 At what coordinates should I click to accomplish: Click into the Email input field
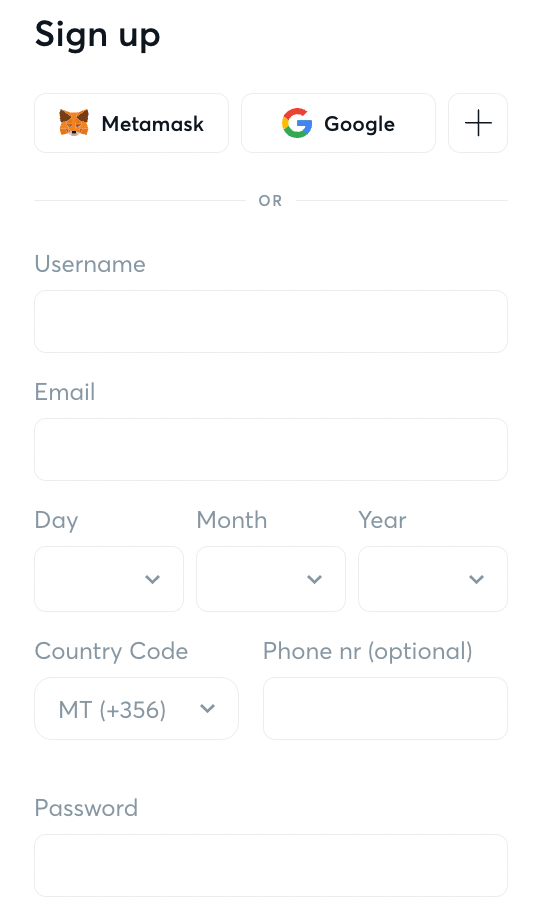[x=271, y=449]
